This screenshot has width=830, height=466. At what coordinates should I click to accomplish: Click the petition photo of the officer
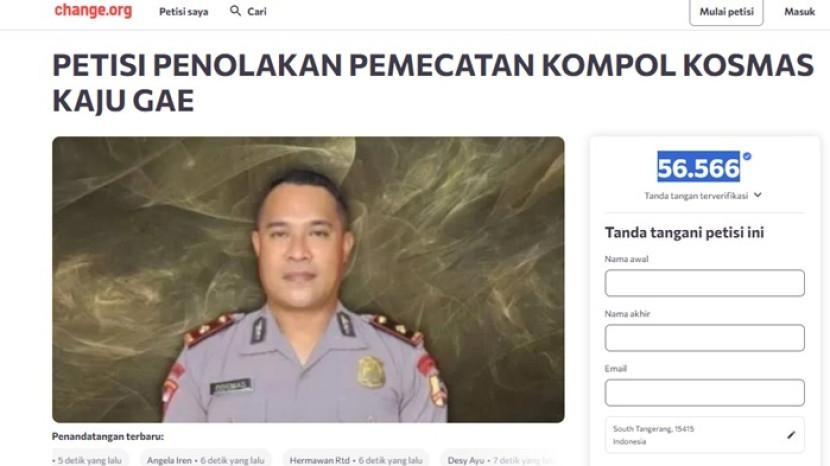click(308, 280)
